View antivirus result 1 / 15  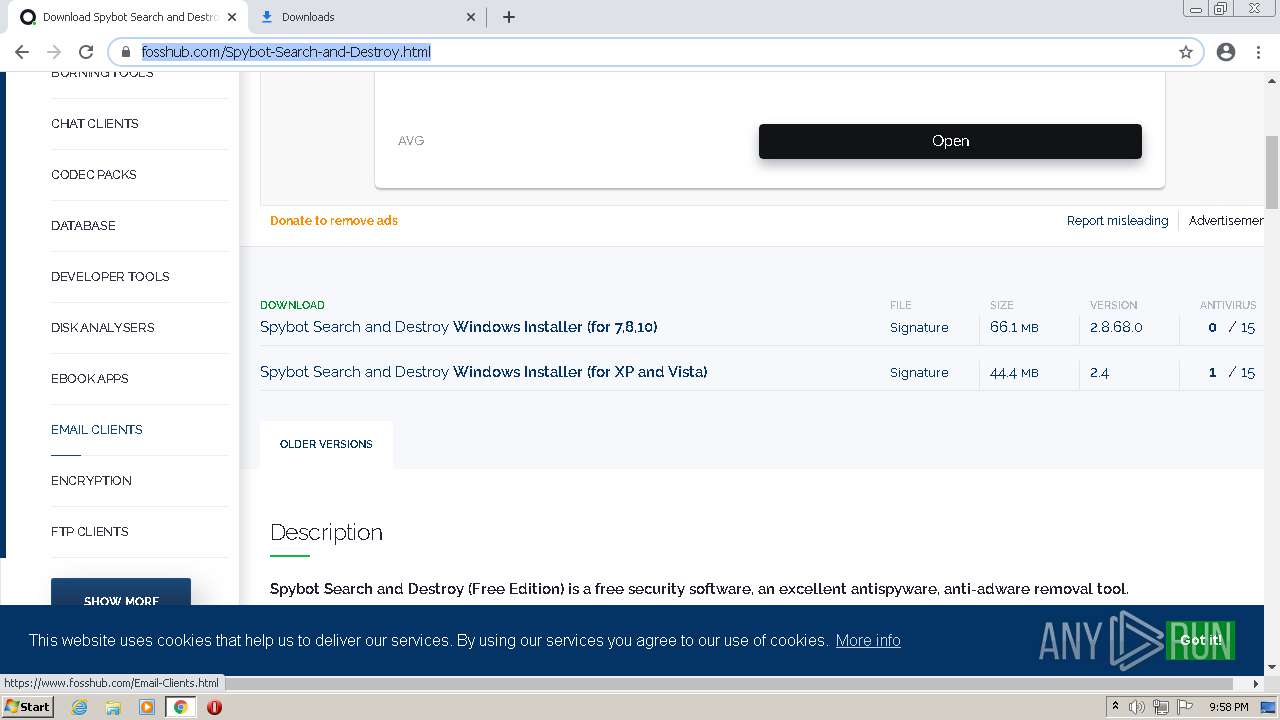click(1231, 373)
